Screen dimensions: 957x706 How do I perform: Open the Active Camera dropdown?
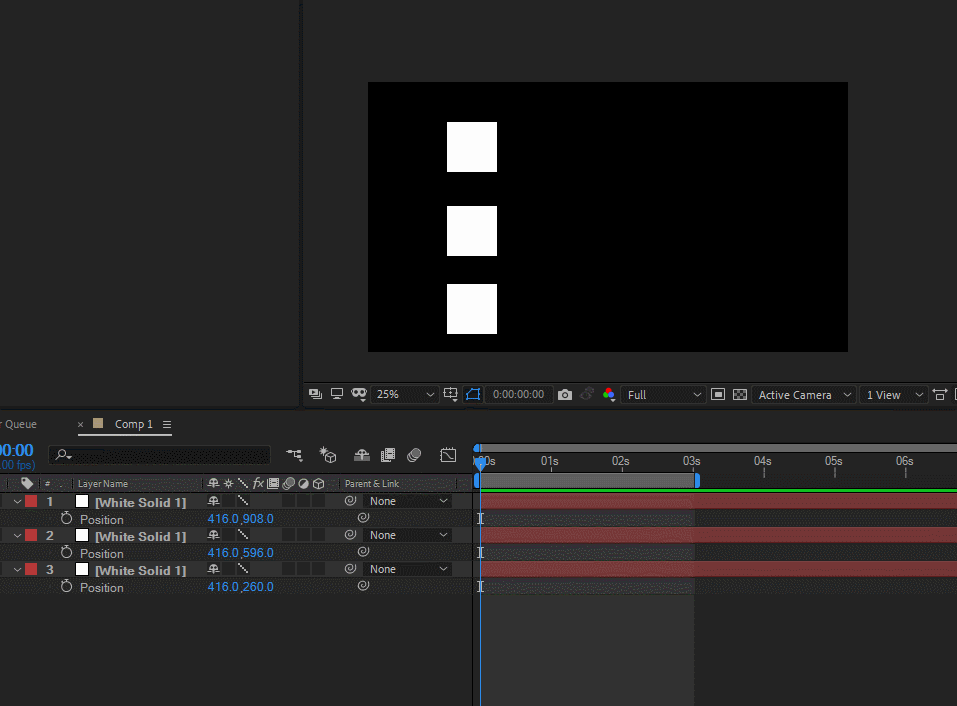tap(804, 395)
